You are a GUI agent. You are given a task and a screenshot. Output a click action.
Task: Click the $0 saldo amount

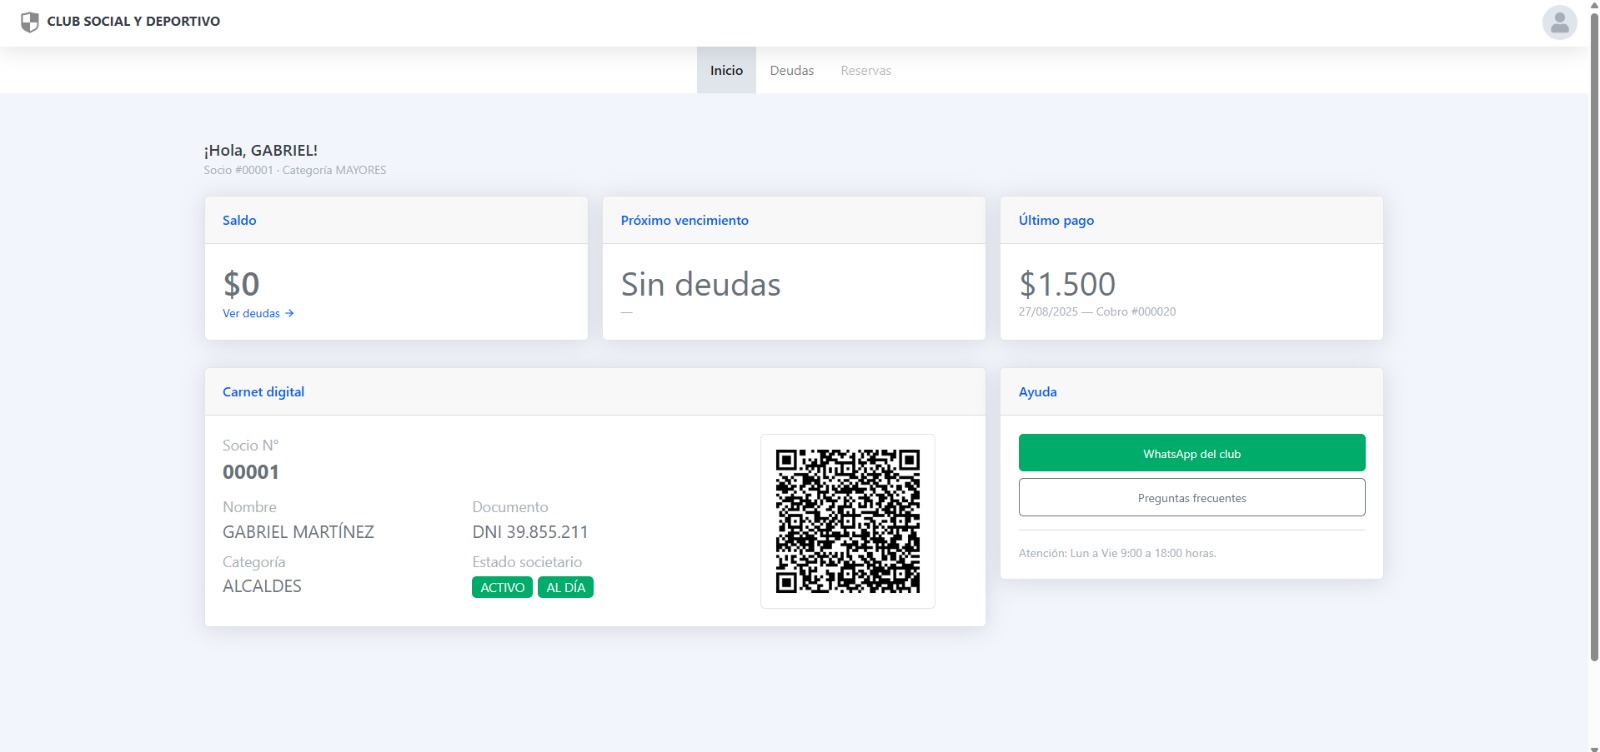point(241,285)
